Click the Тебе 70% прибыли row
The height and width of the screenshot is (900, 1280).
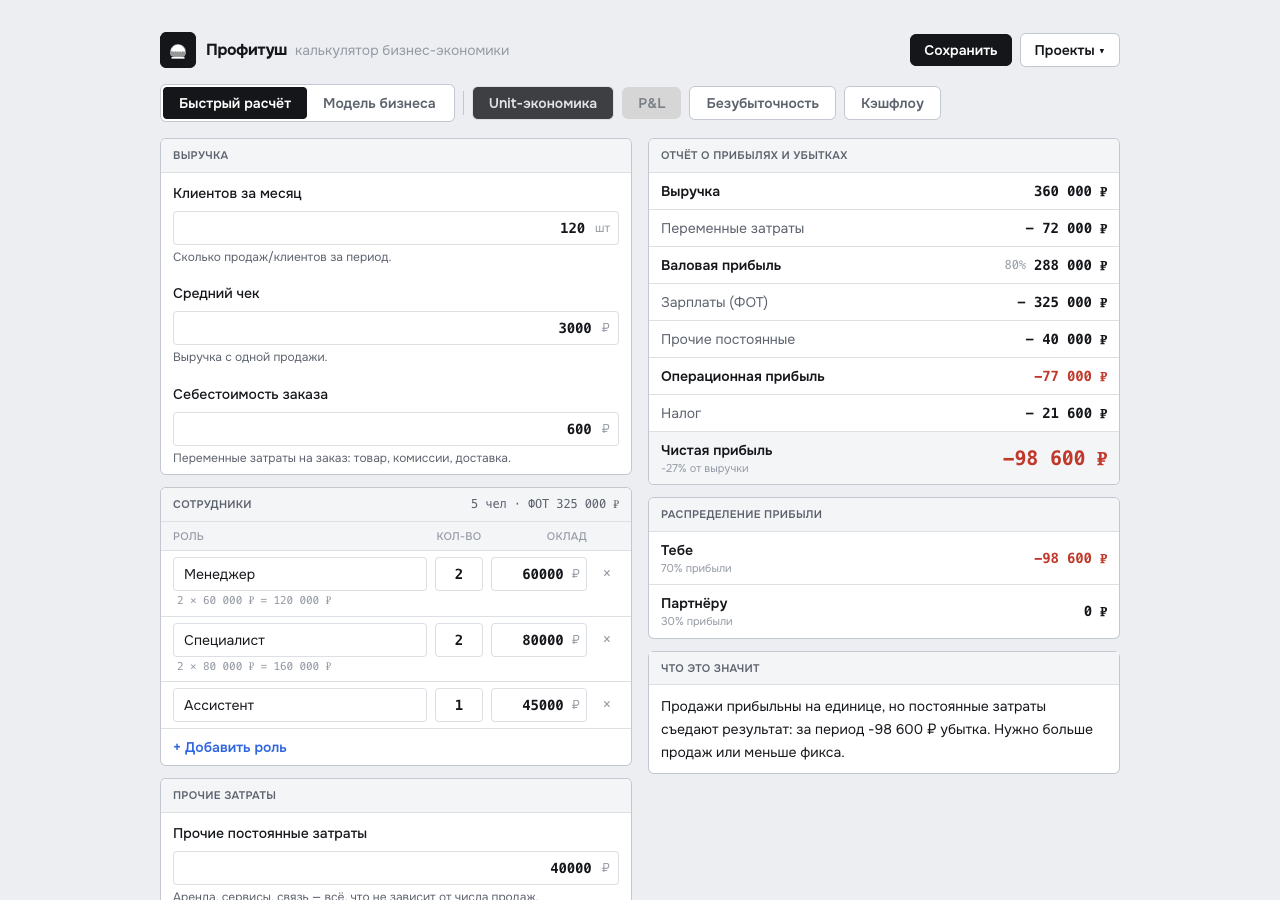pos(884,558)
